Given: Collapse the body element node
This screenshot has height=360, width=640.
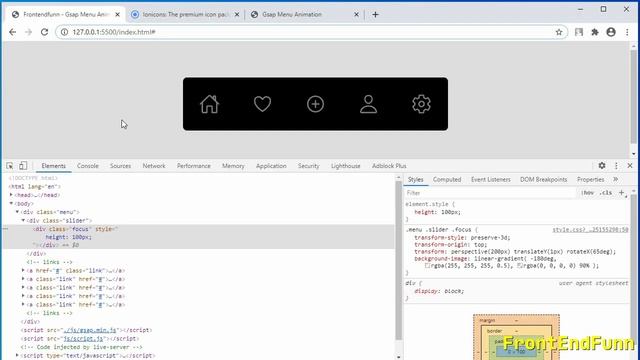Looking at the screenshot, I should (11, 203).
